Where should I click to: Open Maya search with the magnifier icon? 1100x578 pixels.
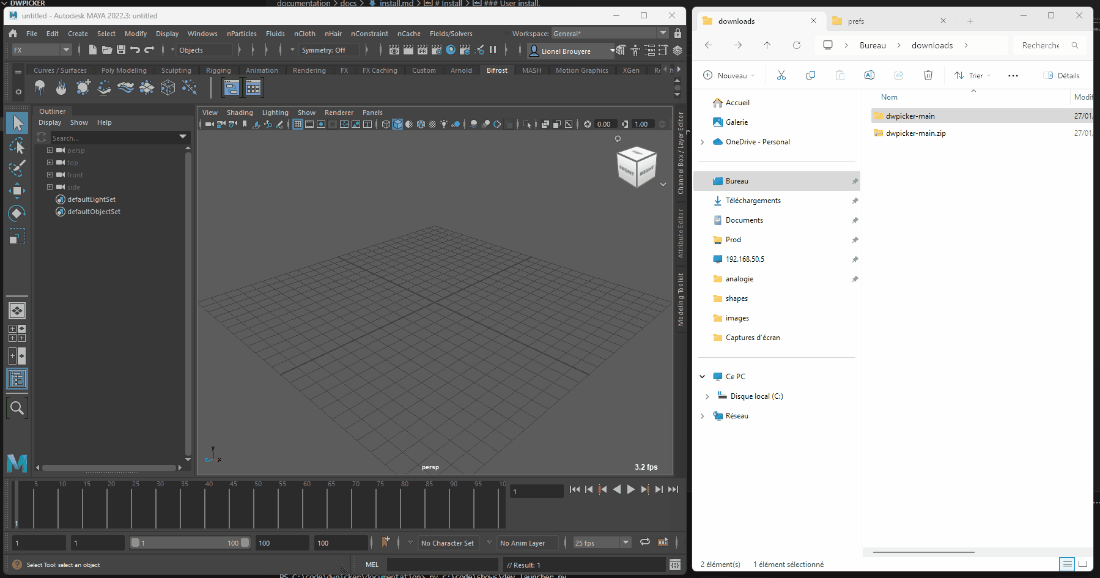pyautogui.click(x=17, y=408)
